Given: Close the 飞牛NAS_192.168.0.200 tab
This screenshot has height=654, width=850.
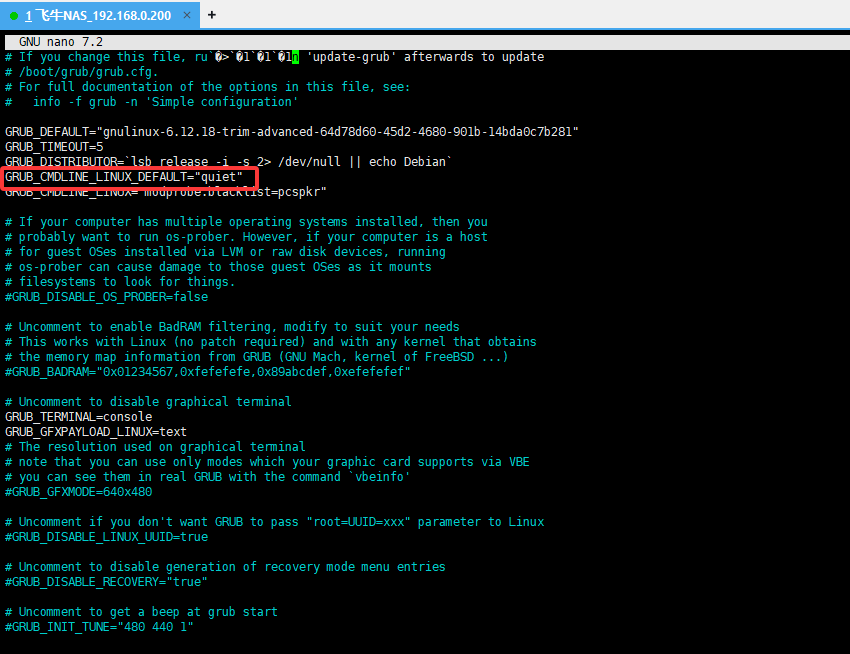Looking at the screenshot, I should coord(186,15).
